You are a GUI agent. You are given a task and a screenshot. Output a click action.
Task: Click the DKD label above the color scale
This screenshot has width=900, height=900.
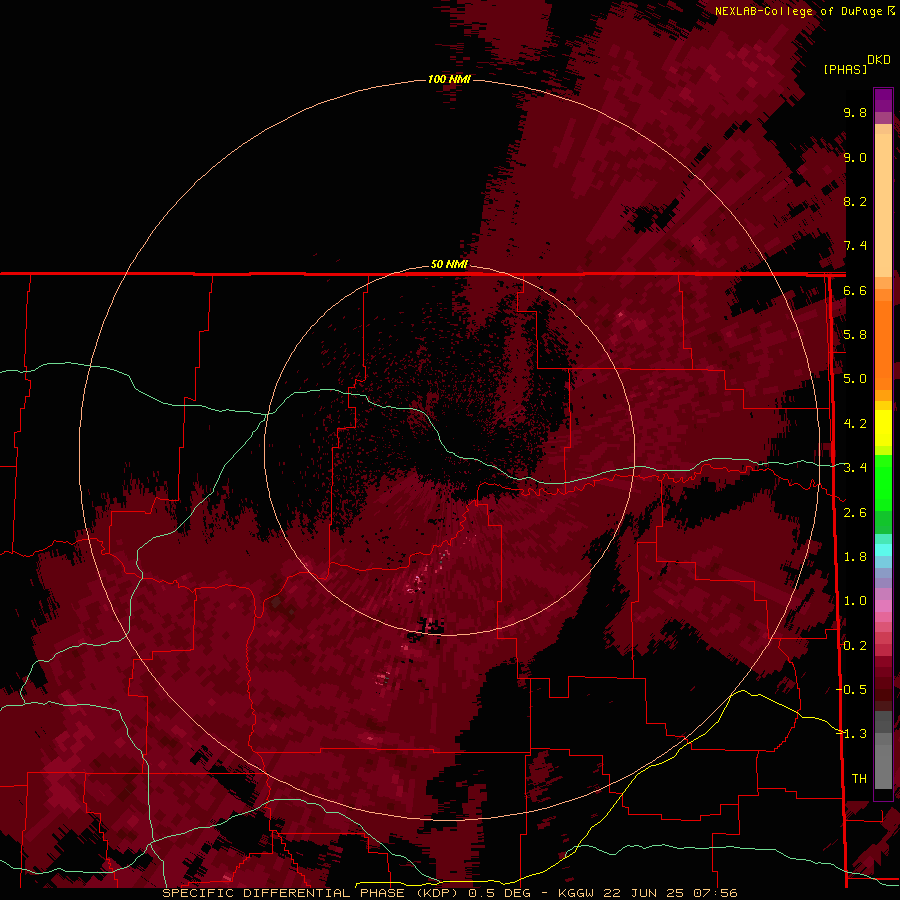879,60
